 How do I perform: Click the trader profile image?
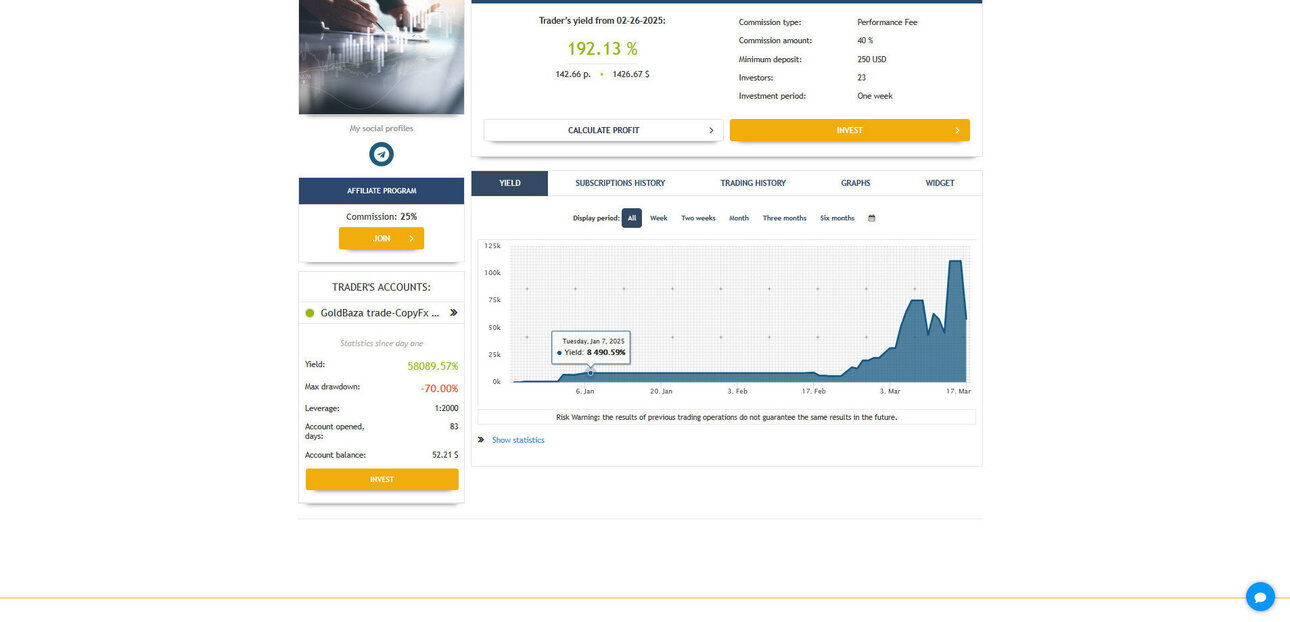click(381, 57)
